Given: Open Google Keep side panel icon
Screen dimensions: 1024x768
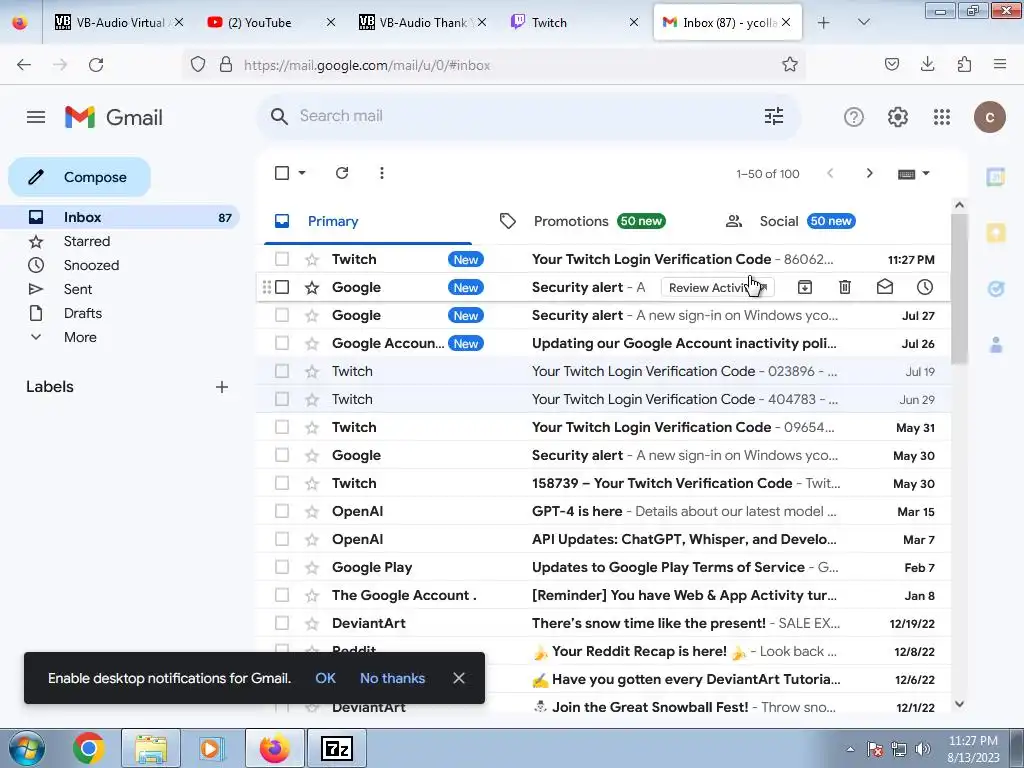Looking at the screenshot, I should coord(995,232).
